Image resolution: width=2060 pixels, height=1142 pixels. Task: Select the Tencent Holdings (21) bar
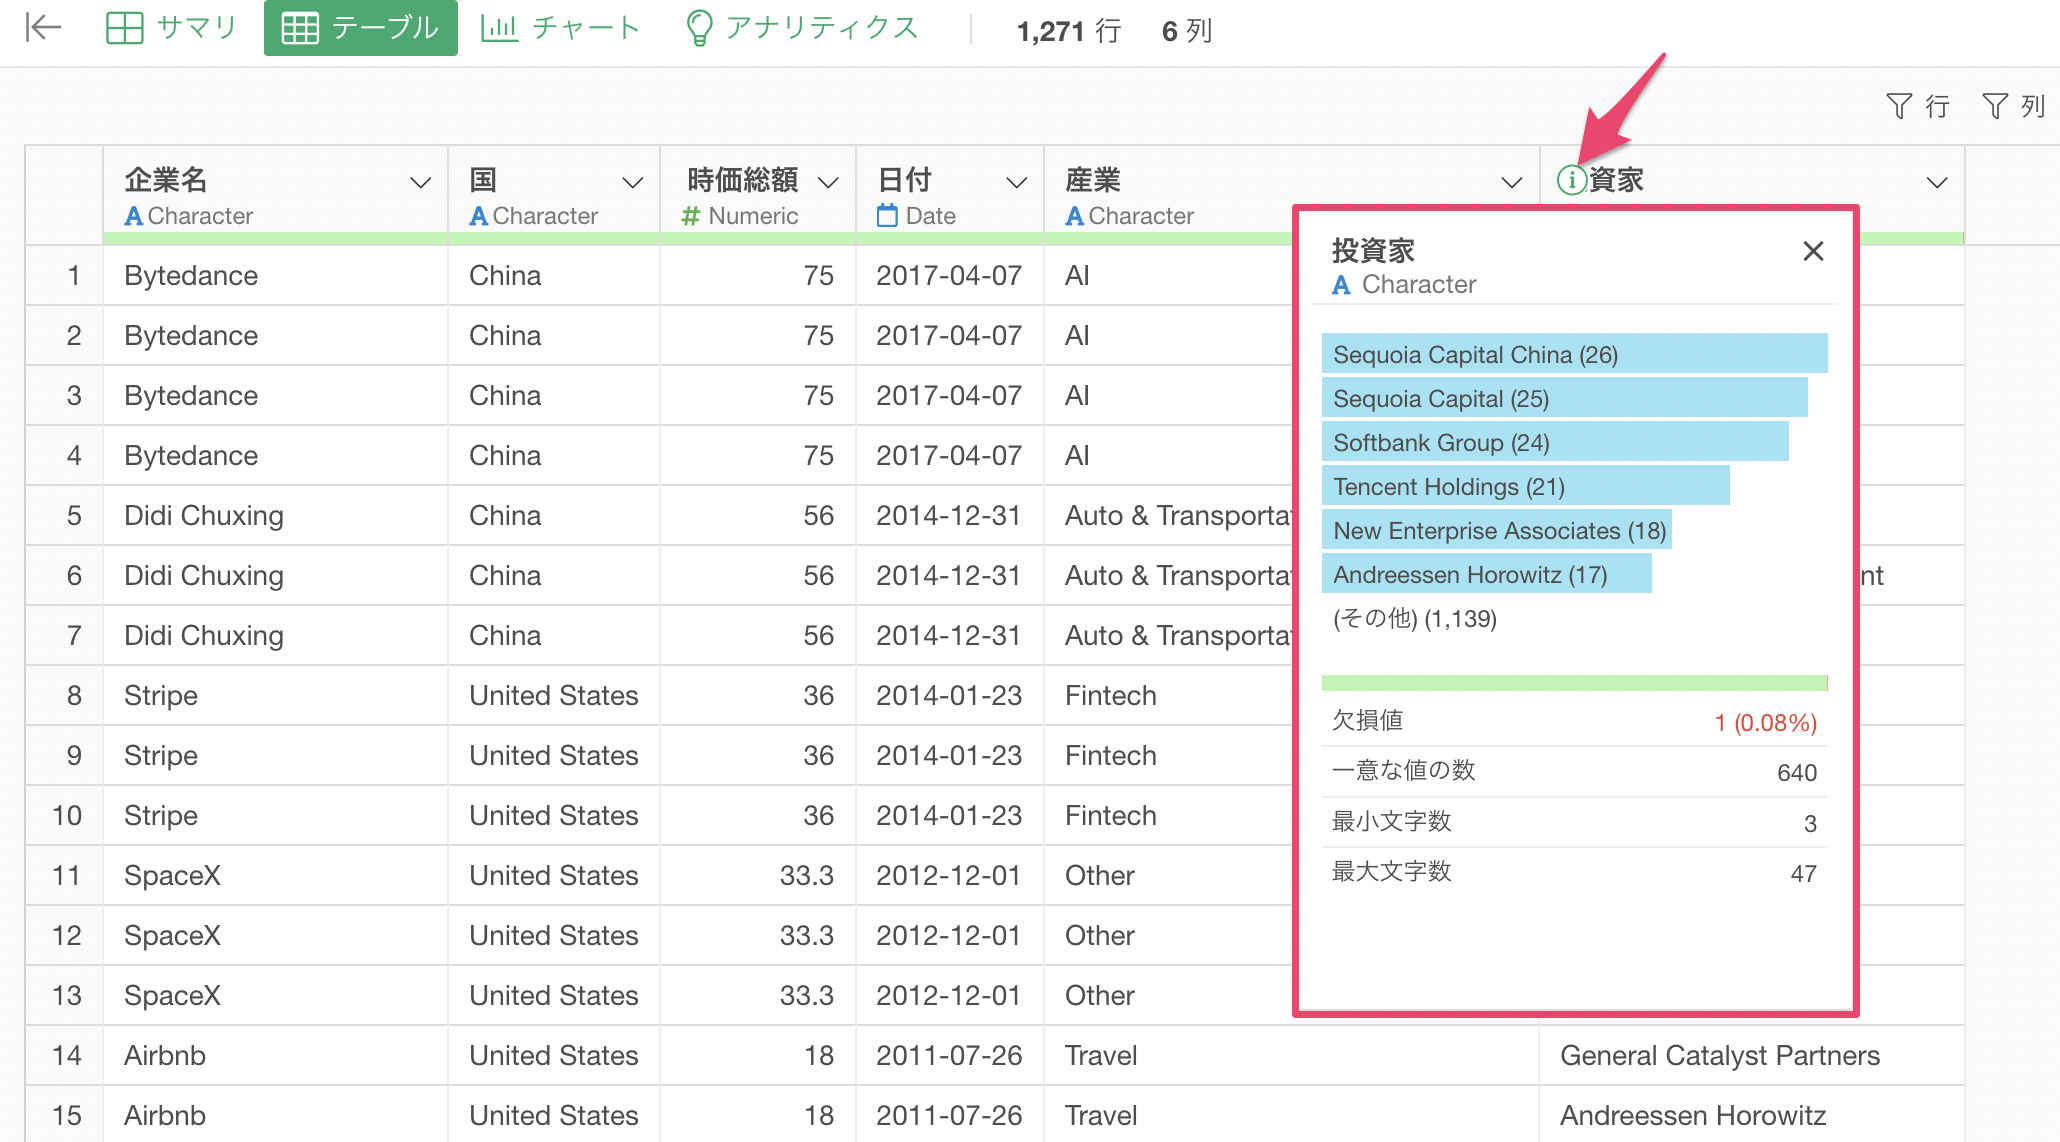click(x=1525, y=486)
